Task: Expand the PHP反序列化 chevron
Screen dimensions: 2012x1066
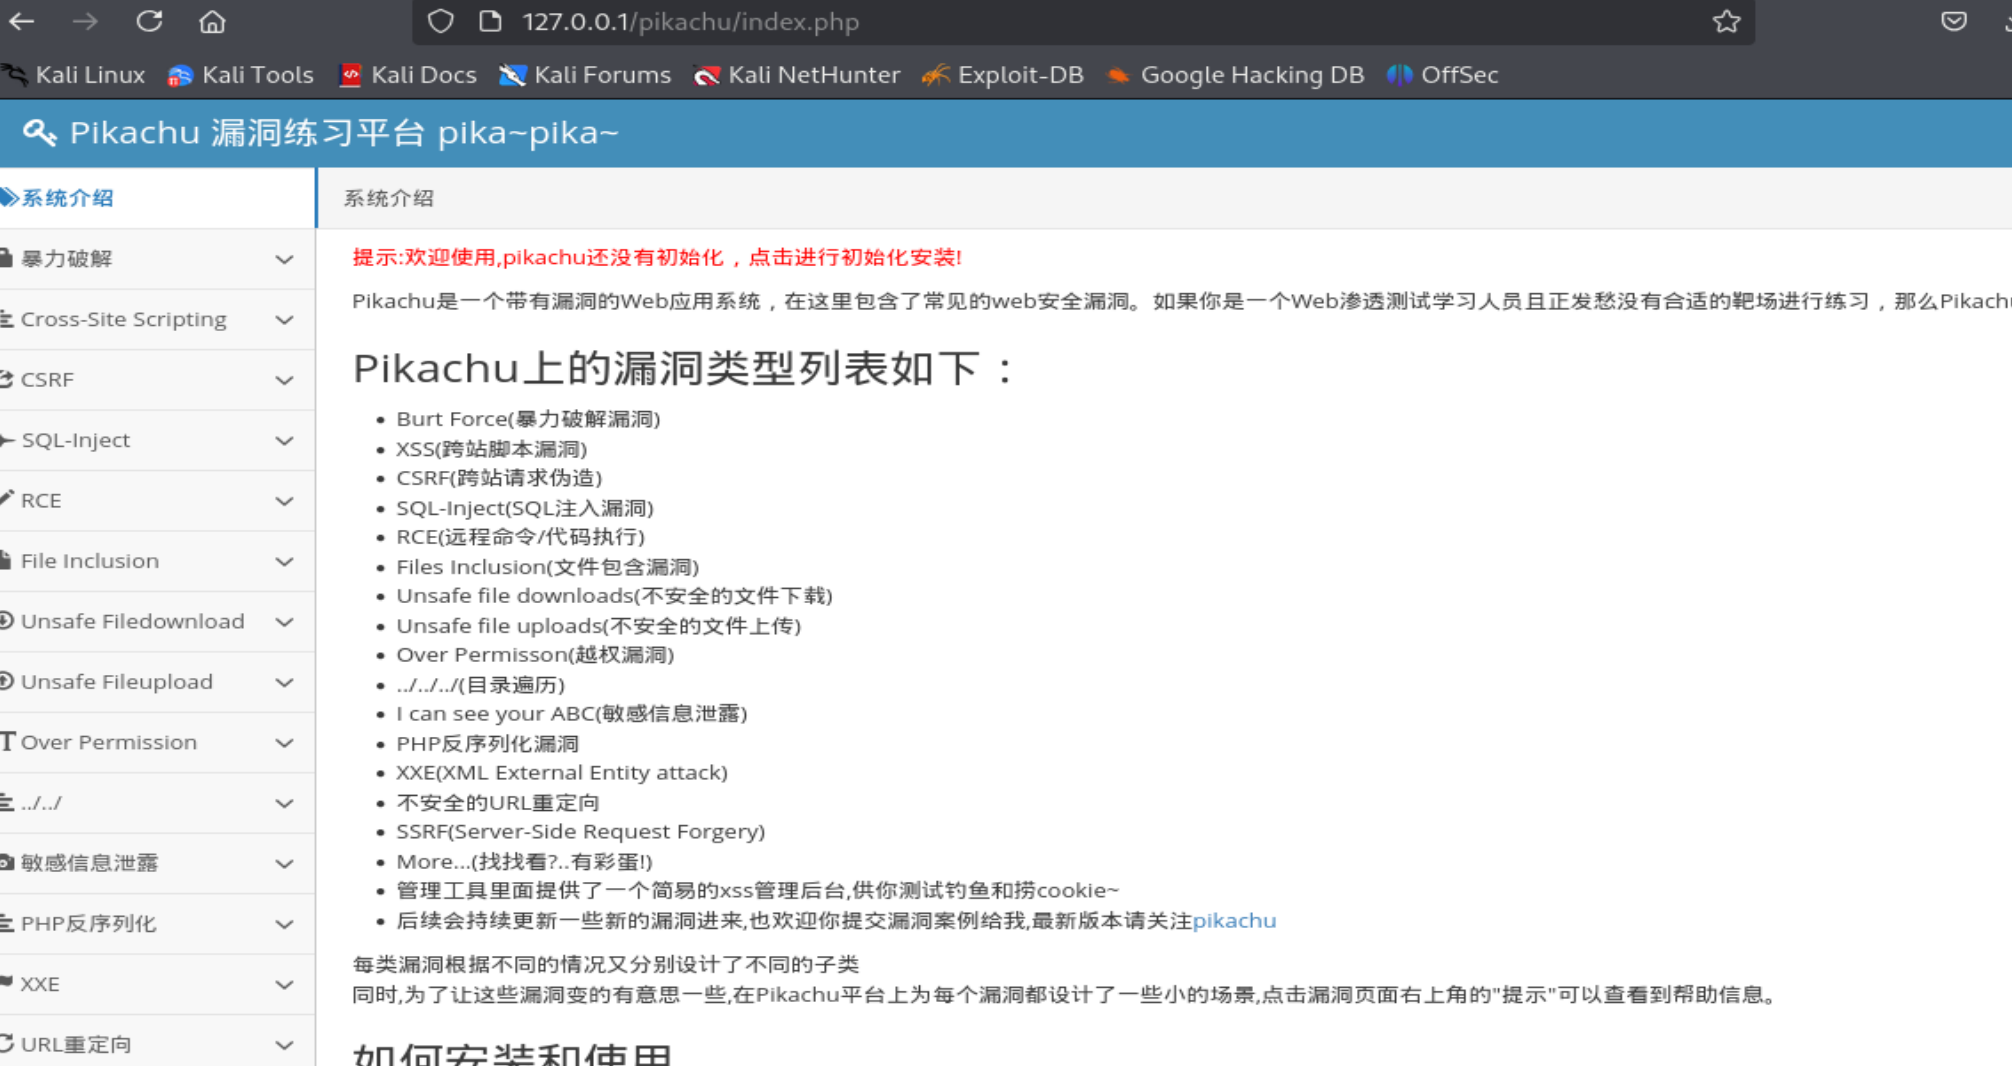Action: tap(284, 925)
